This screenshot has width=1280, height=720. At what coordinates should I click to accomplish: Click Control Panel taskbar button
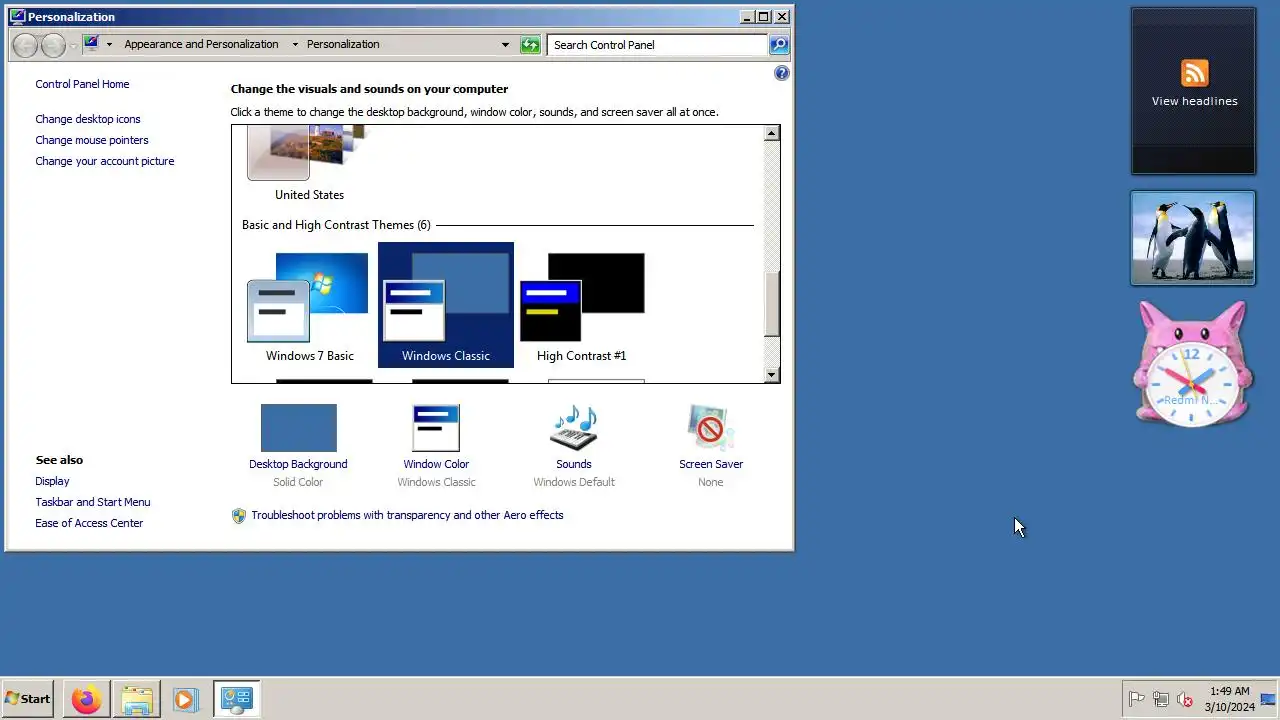pos(237,699)
